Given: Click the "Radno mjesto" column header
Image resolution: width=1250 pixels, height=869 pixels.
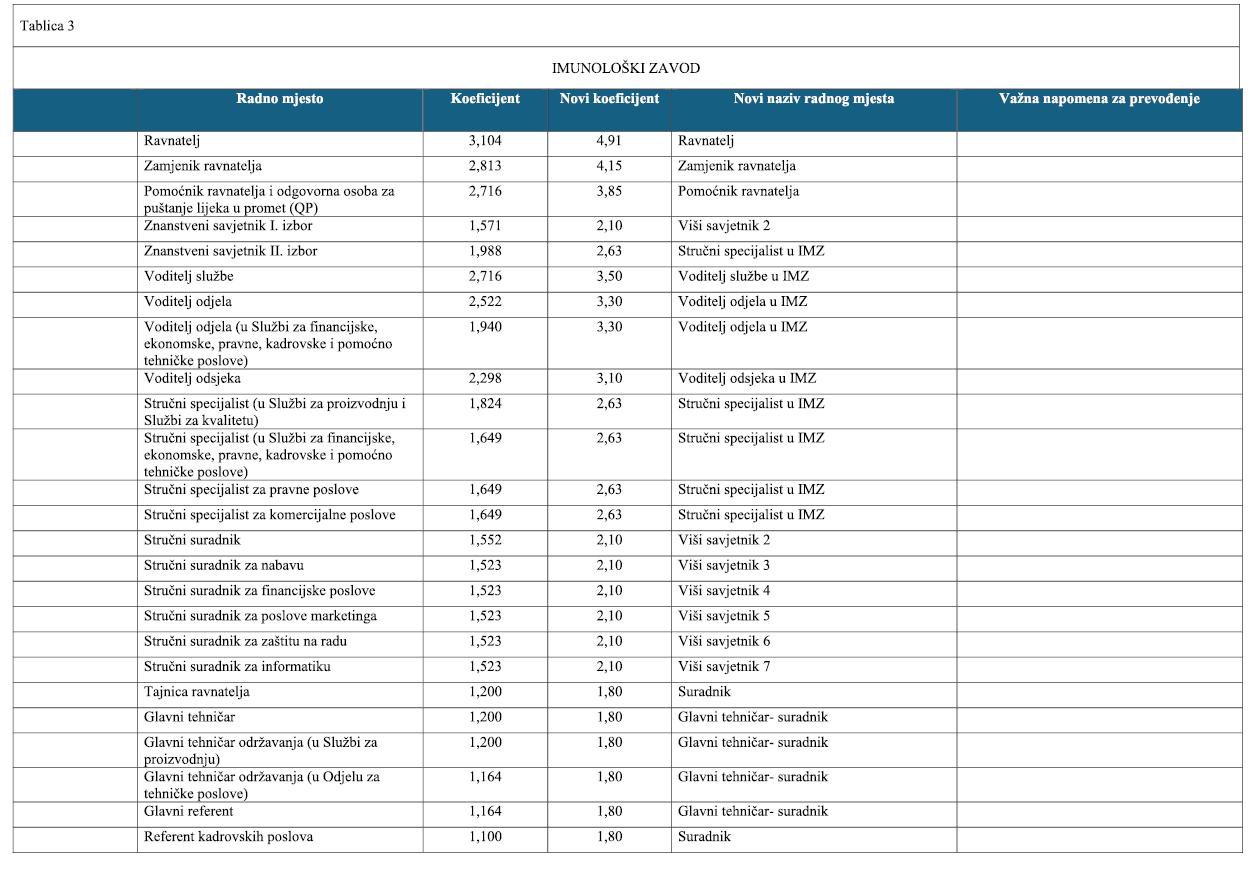Looking at the screenshot, I should [280, 99].
